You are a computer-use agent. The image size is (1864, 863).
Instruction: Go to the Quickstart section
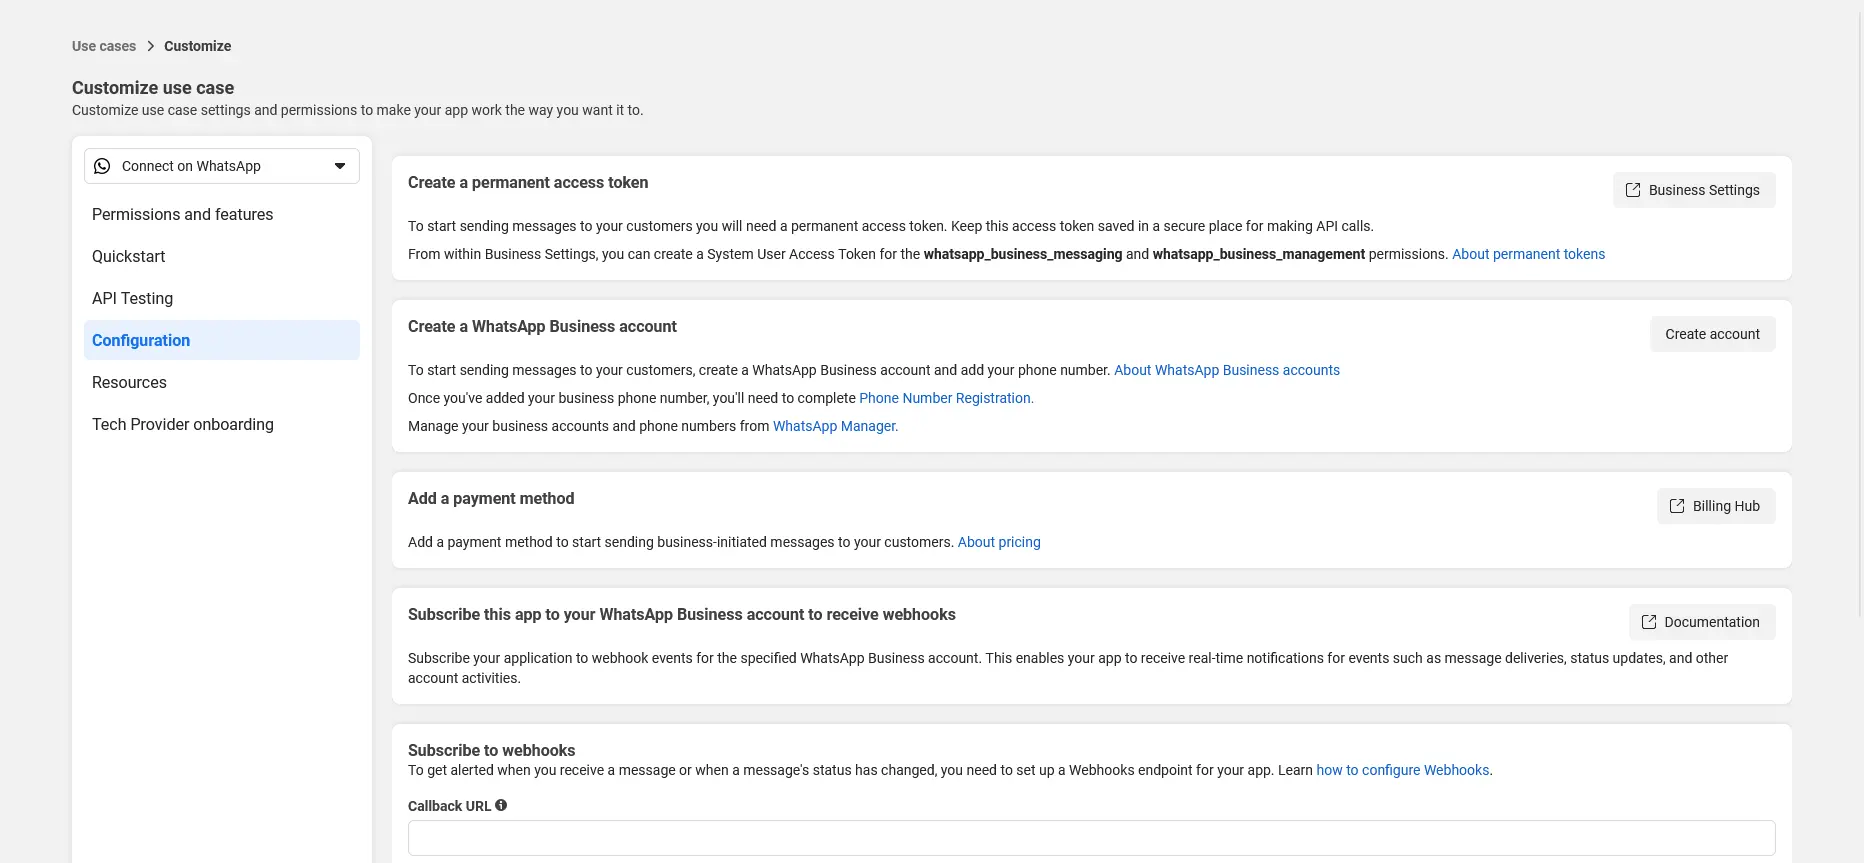tap(222, 256)
